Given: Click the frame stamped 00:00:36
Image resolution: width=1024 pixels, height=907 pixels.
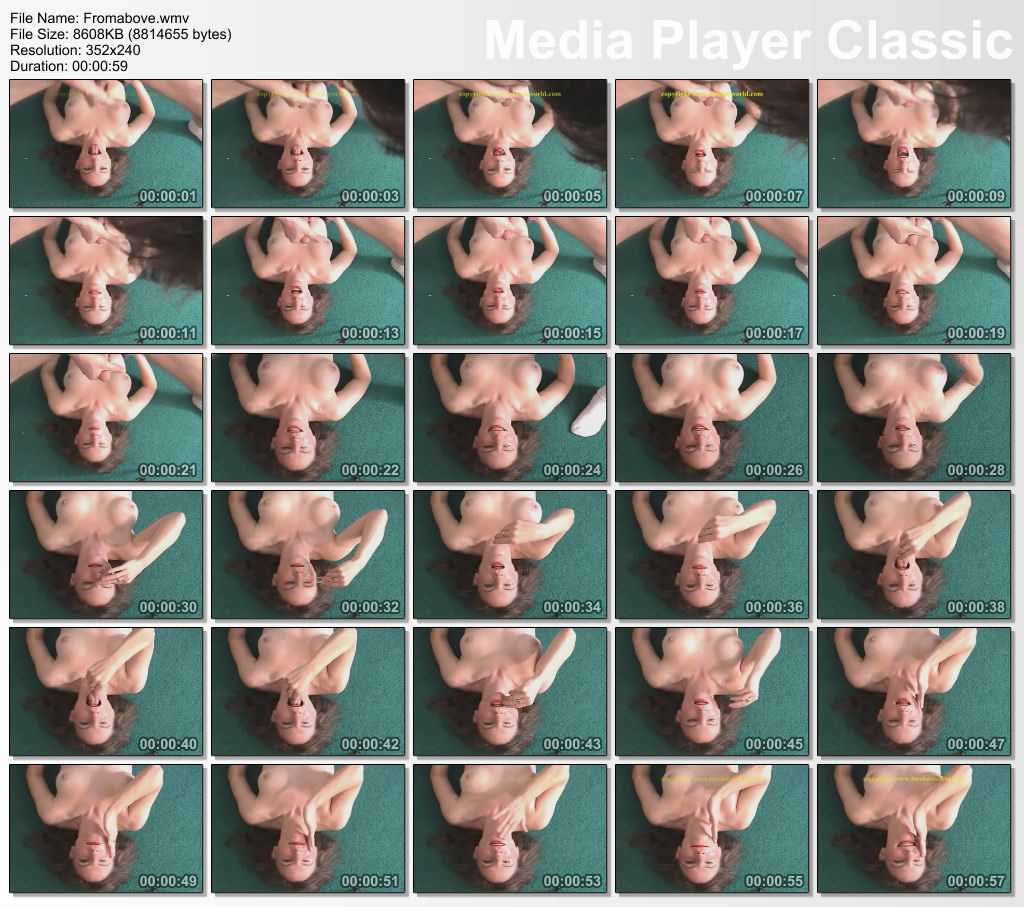Looking at the screenshot, I should pyautogui.click(x=712, y=555).
